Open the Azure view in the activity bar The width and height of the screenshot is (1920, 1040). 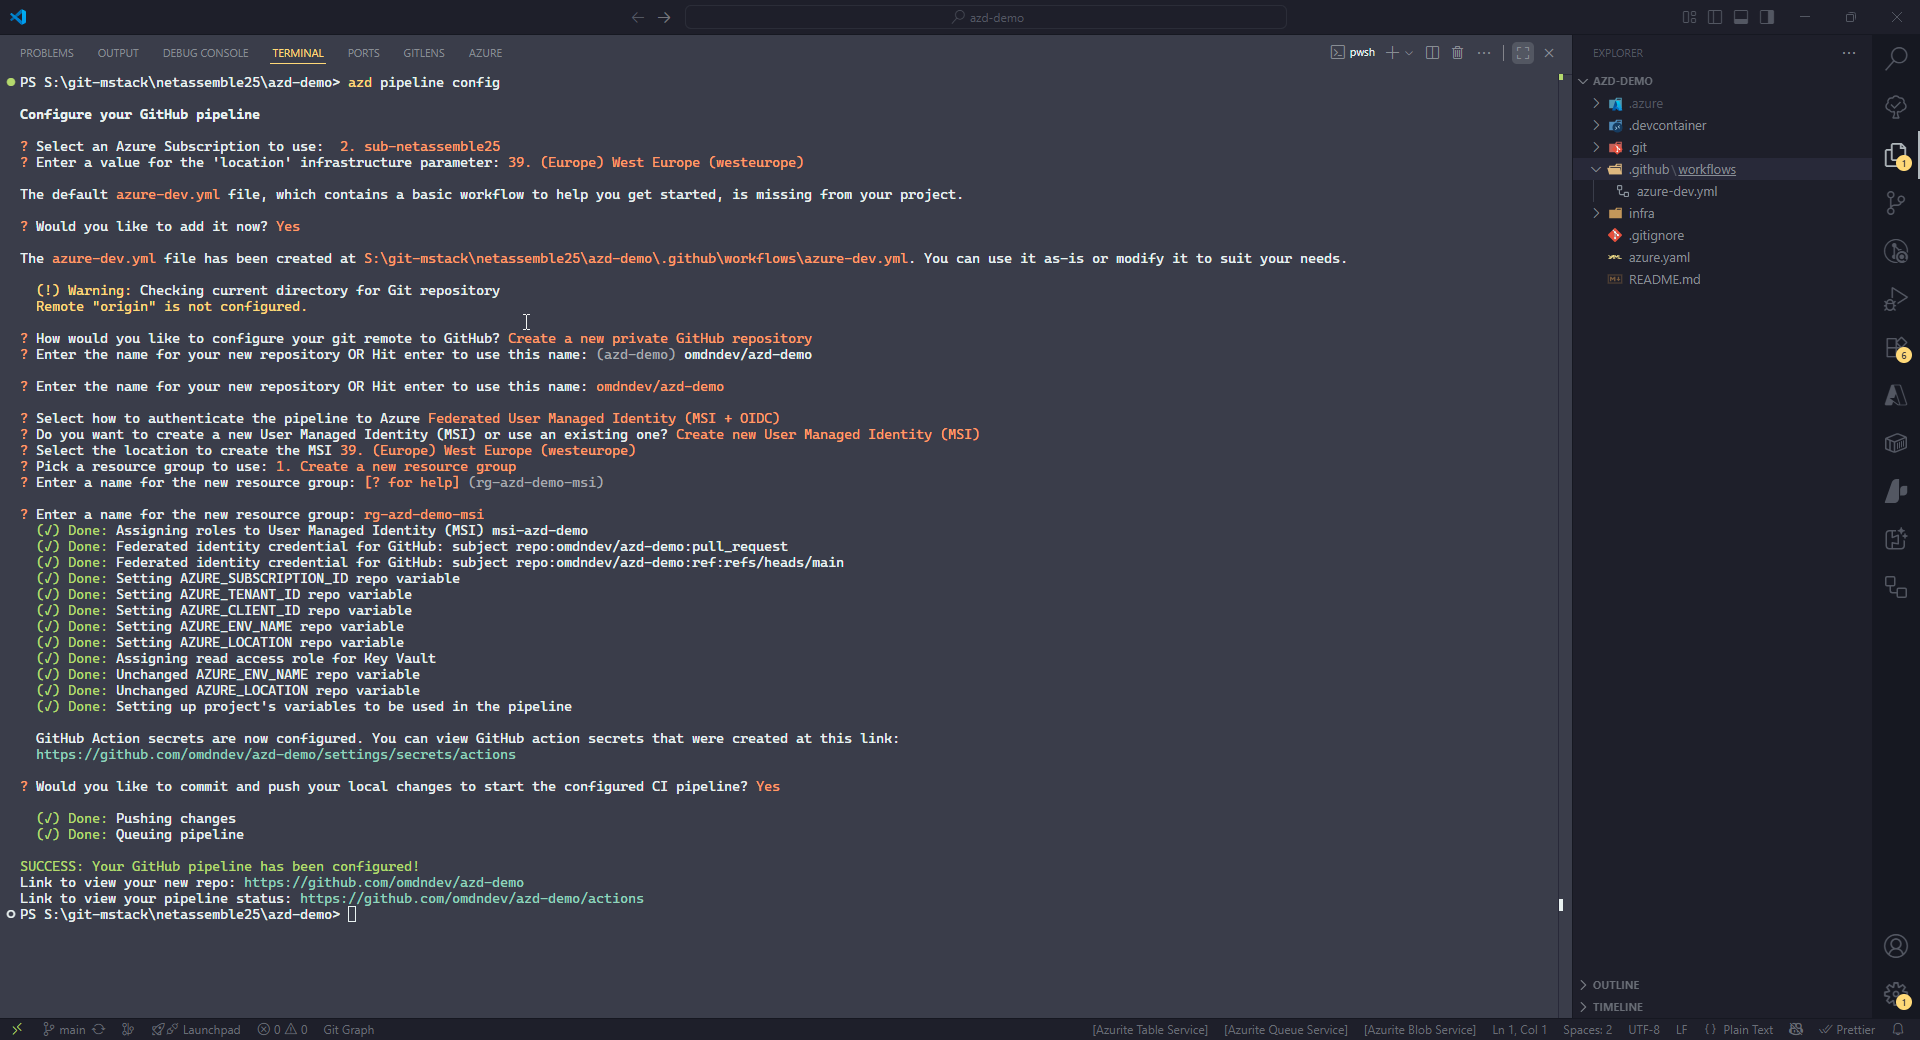(1896, 395)
